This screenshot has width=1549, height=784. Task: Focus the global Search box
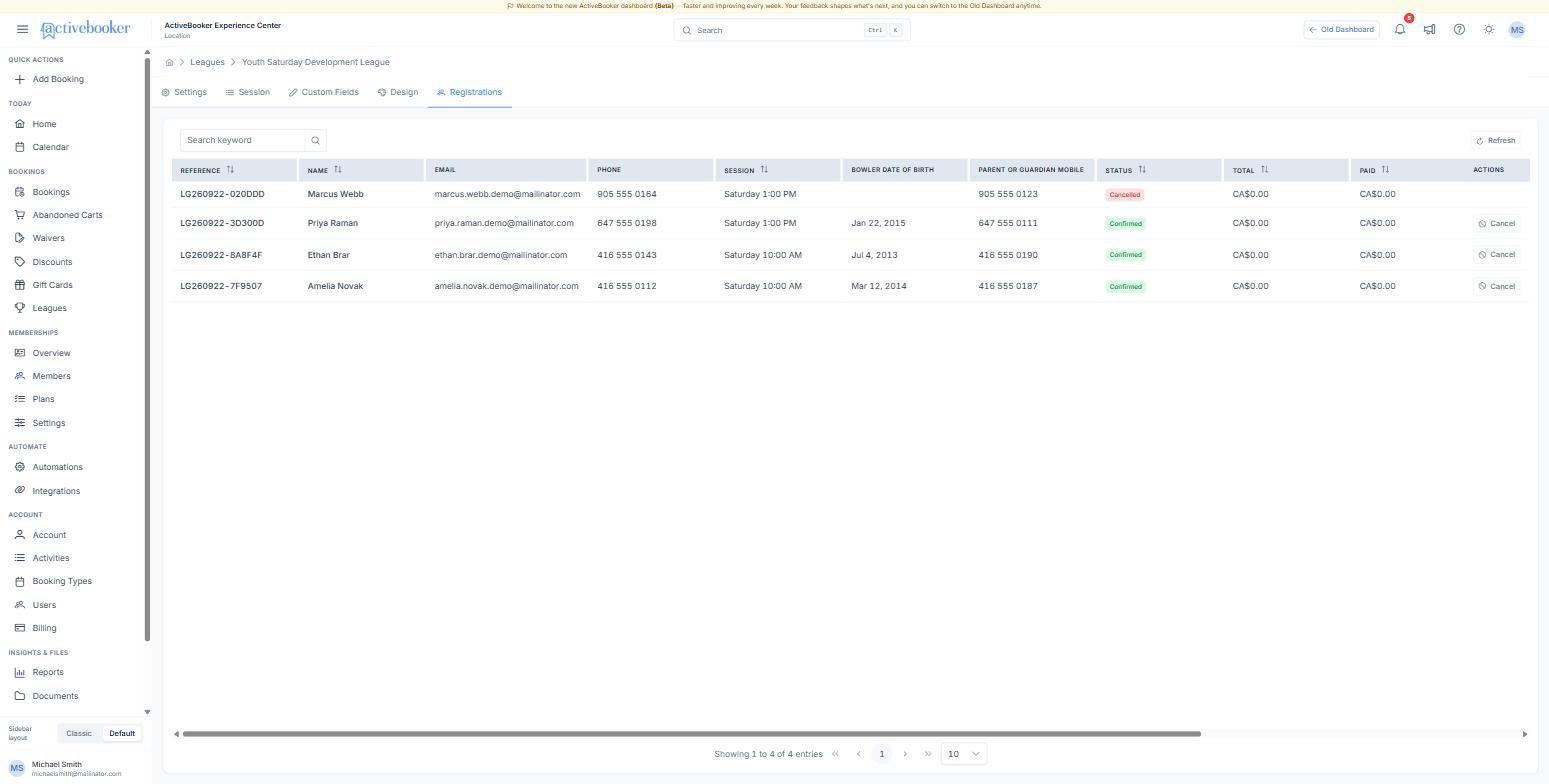point(792,30)
